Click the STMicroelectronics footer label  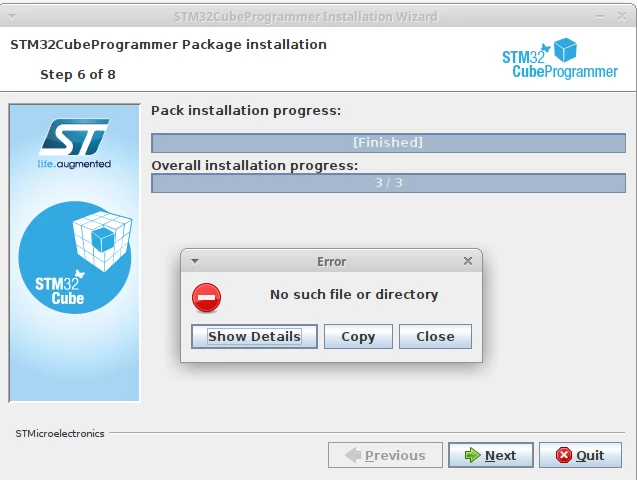[x=60, y=433]
